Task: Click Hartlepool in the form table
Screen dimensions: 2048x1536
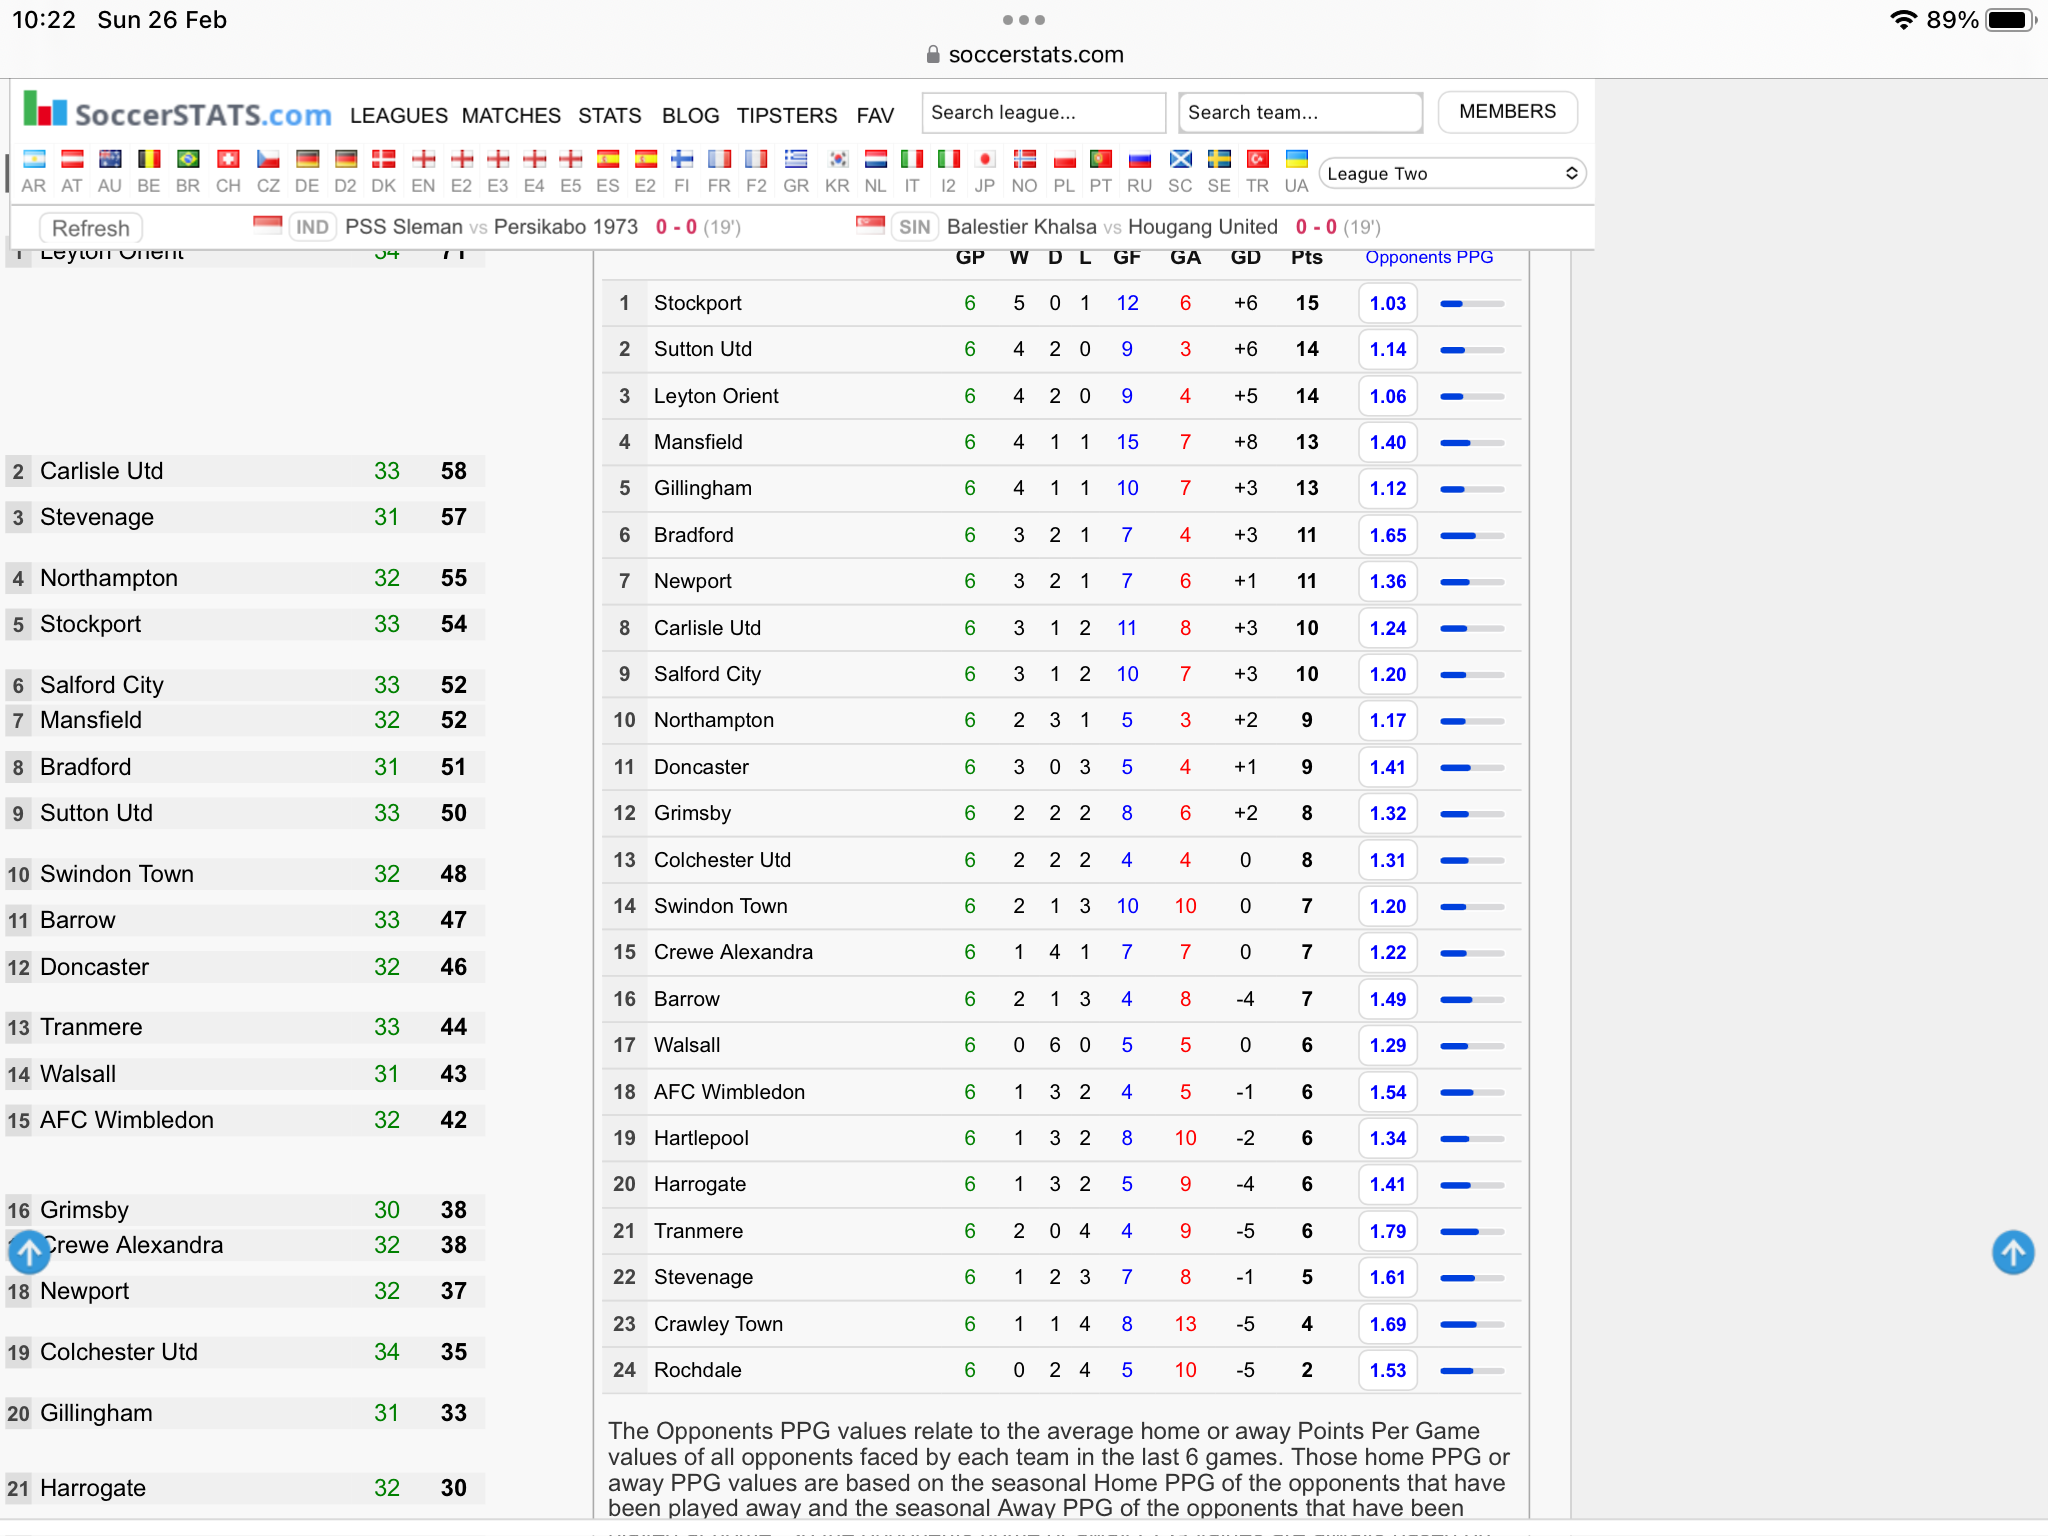Action: tap(701, 1138)
